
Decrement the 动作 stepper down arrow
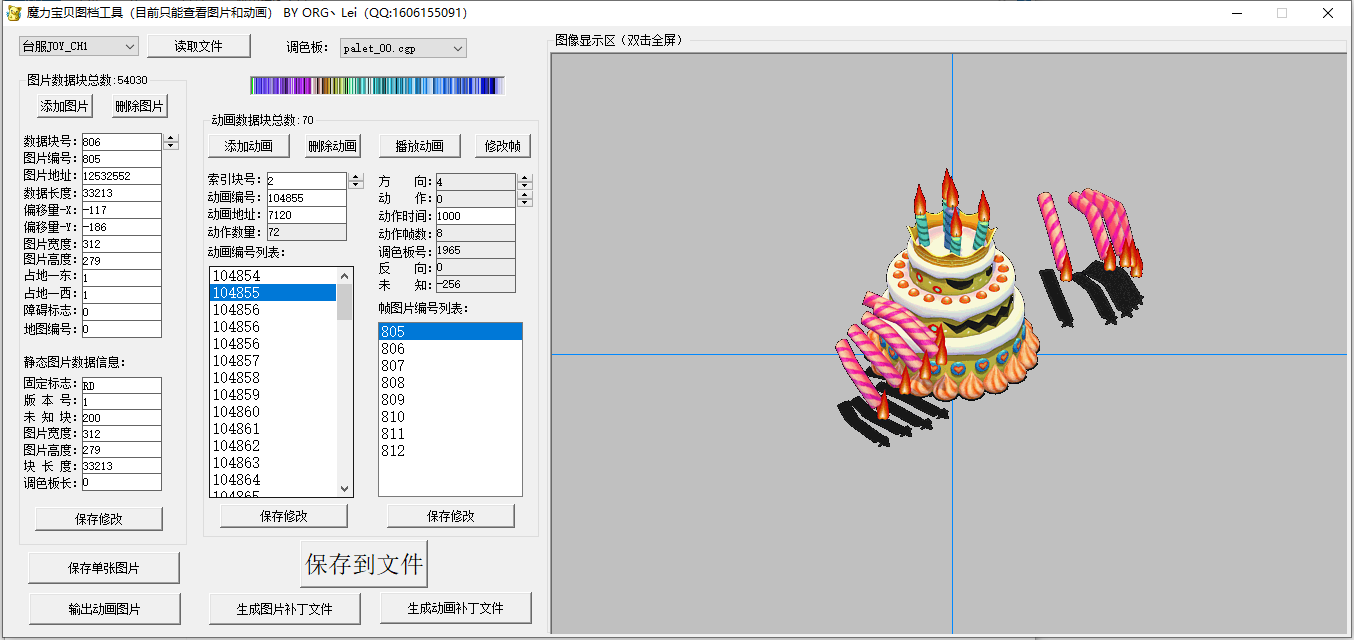point(525,202)
